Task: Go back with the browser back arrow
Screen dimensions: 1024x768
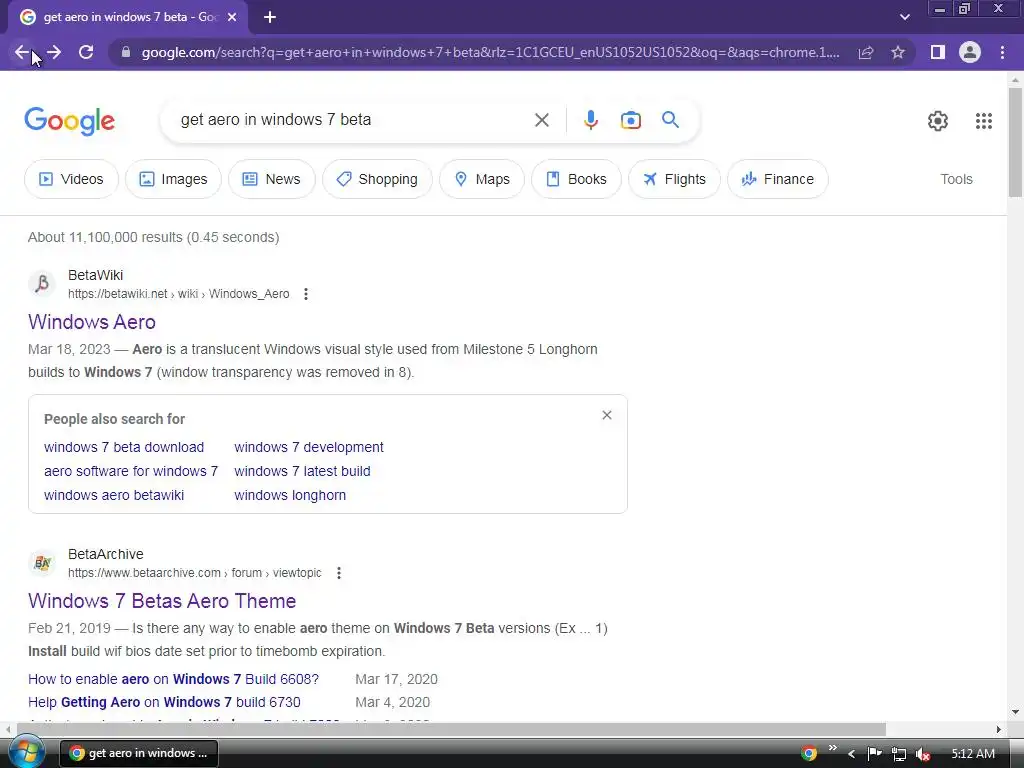Action: (22, 52)
